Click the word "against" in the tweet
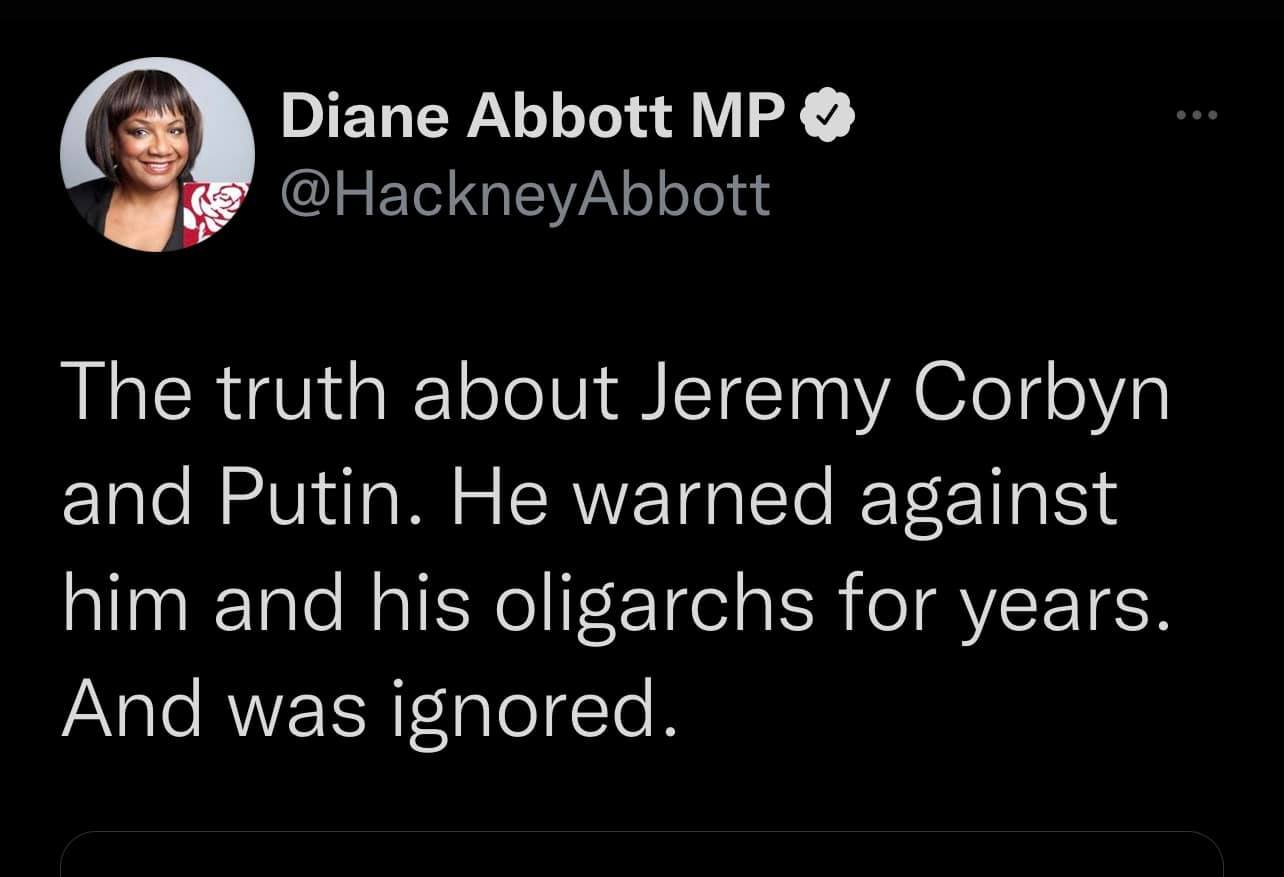Screen dimensions: 1284x877 [988, 500]
